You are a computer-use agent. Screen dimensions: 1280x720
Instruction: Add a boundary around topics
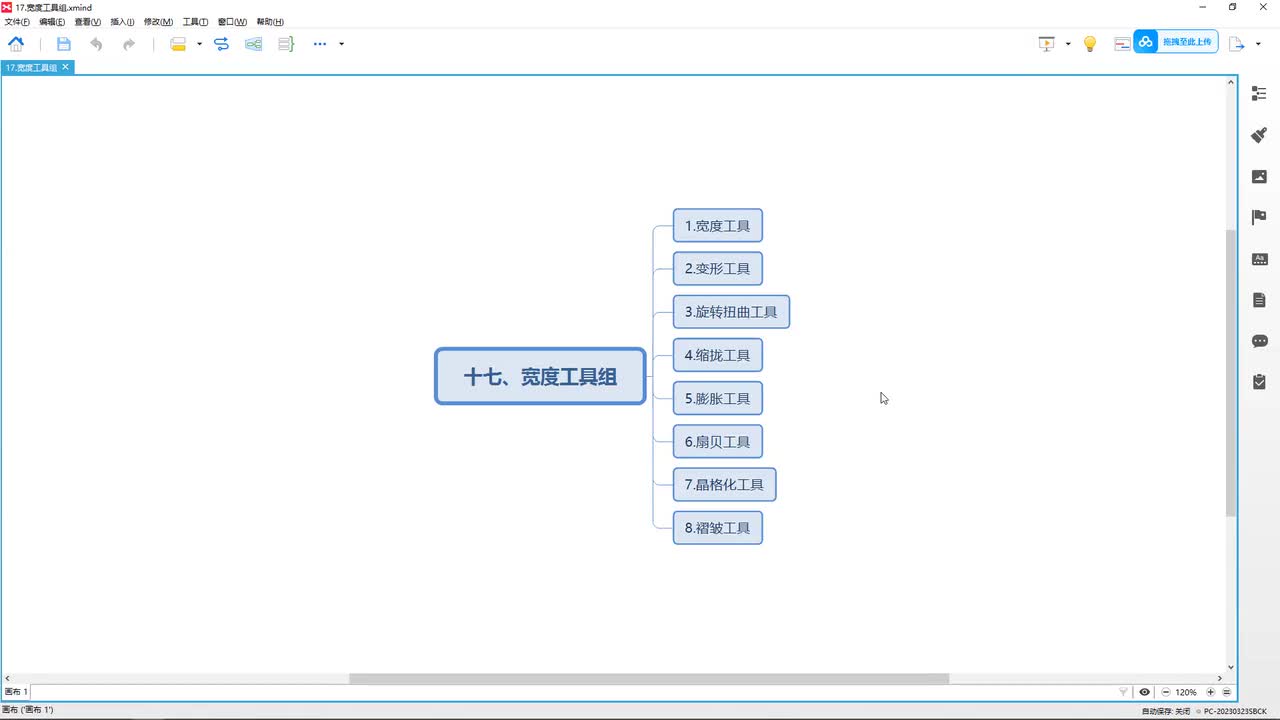254,44
